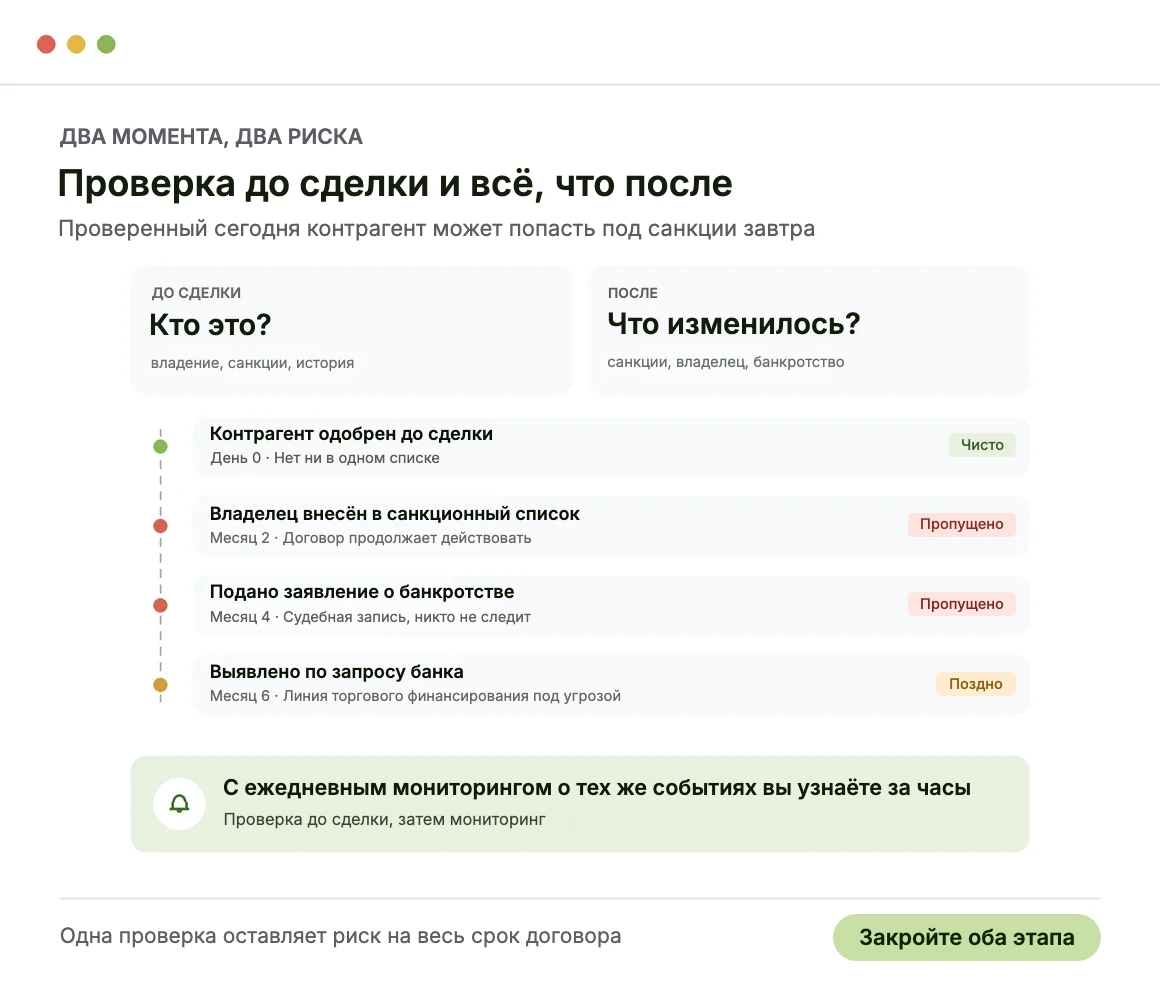Click subtitle «Проверенный сегодня контрагент может попасть под санкции завтра»

click(x=436, y=229)
